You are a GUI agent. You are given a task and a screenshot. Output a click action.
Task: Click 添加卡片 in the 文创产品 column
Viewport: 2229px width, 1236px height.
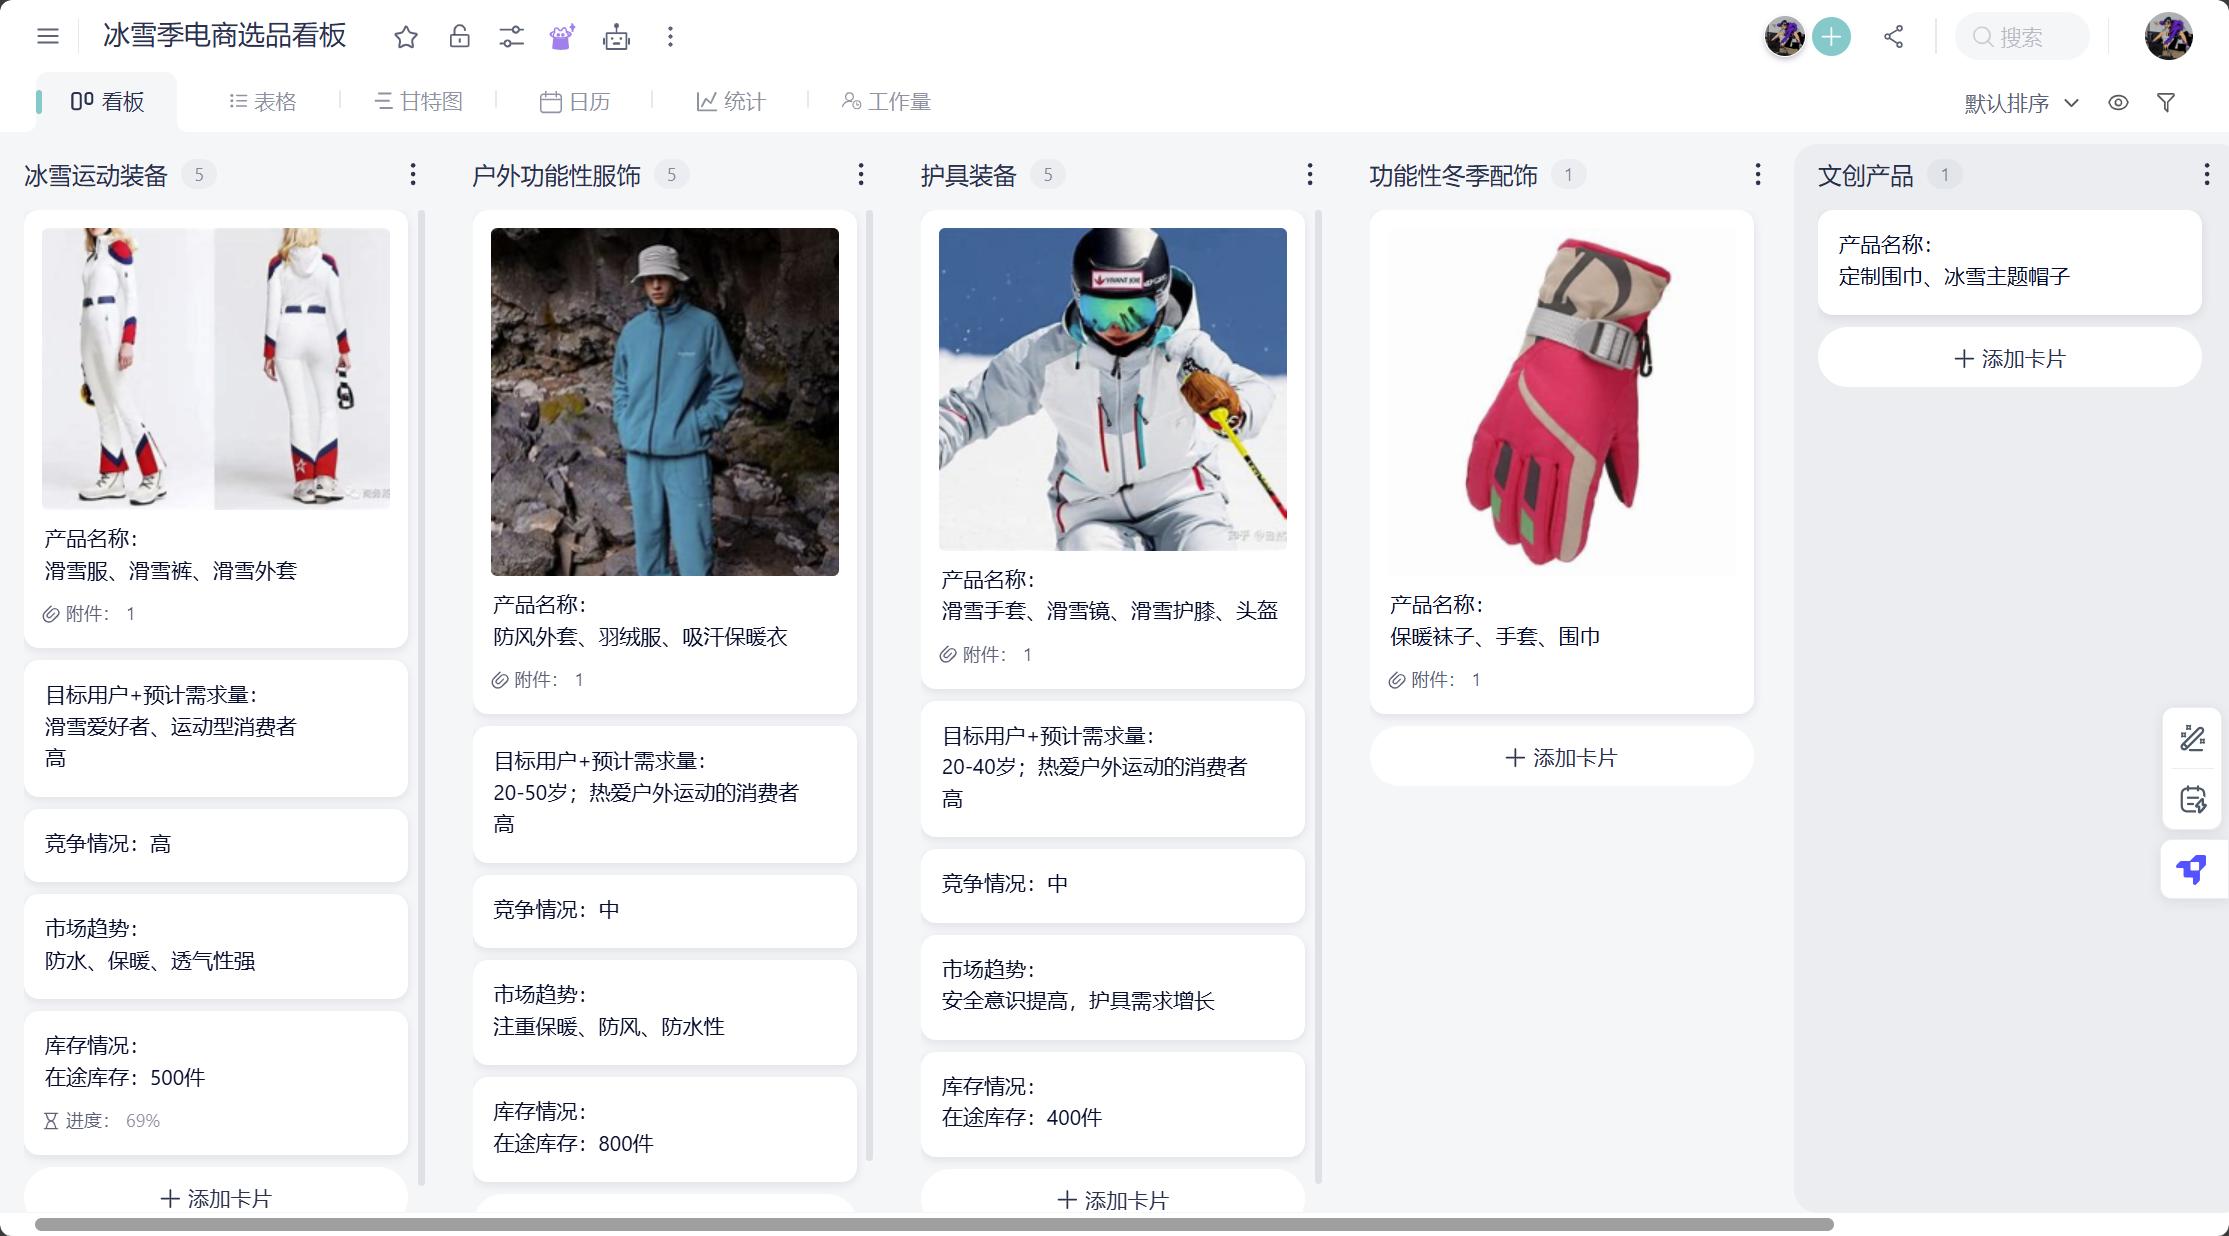[x=2009, y=357]
